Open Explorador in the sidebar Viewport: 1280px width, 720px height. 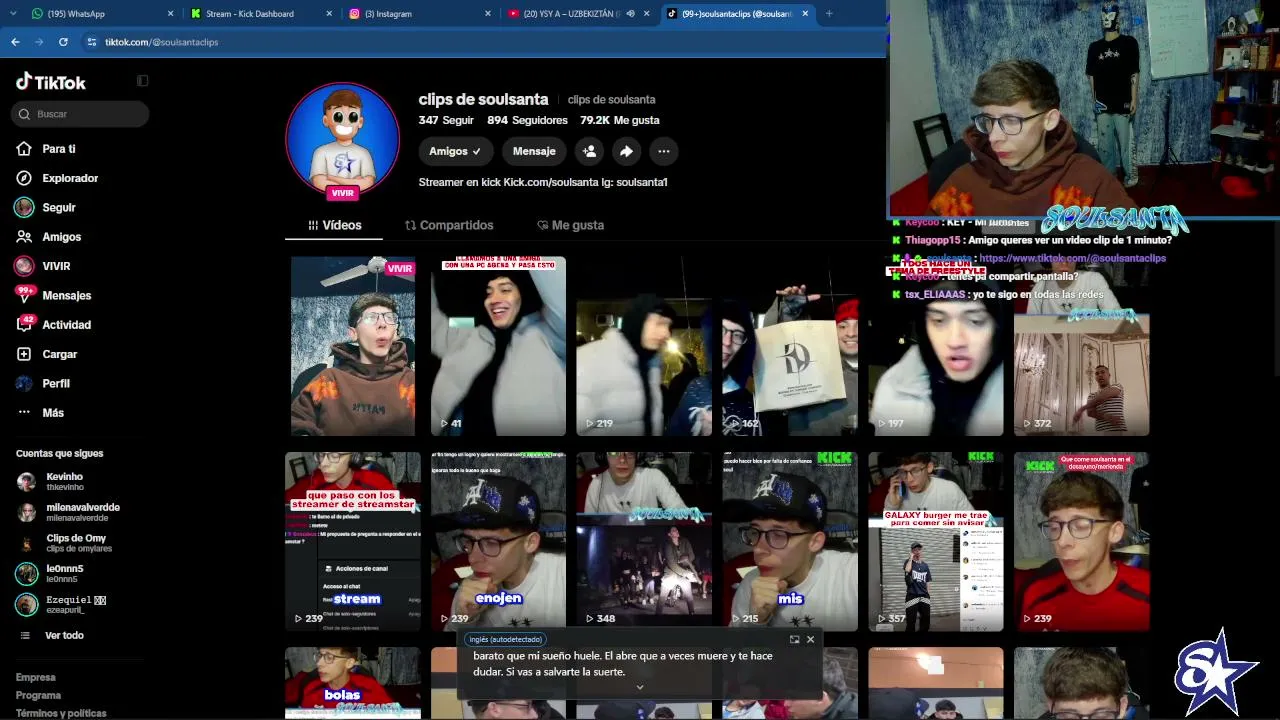click(70, 178)
